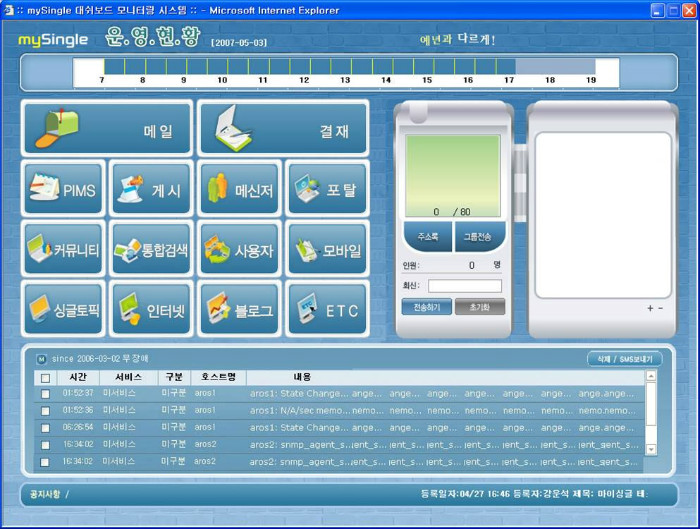
Task: Maximize the Internet Explorer window
Action: 673,11
